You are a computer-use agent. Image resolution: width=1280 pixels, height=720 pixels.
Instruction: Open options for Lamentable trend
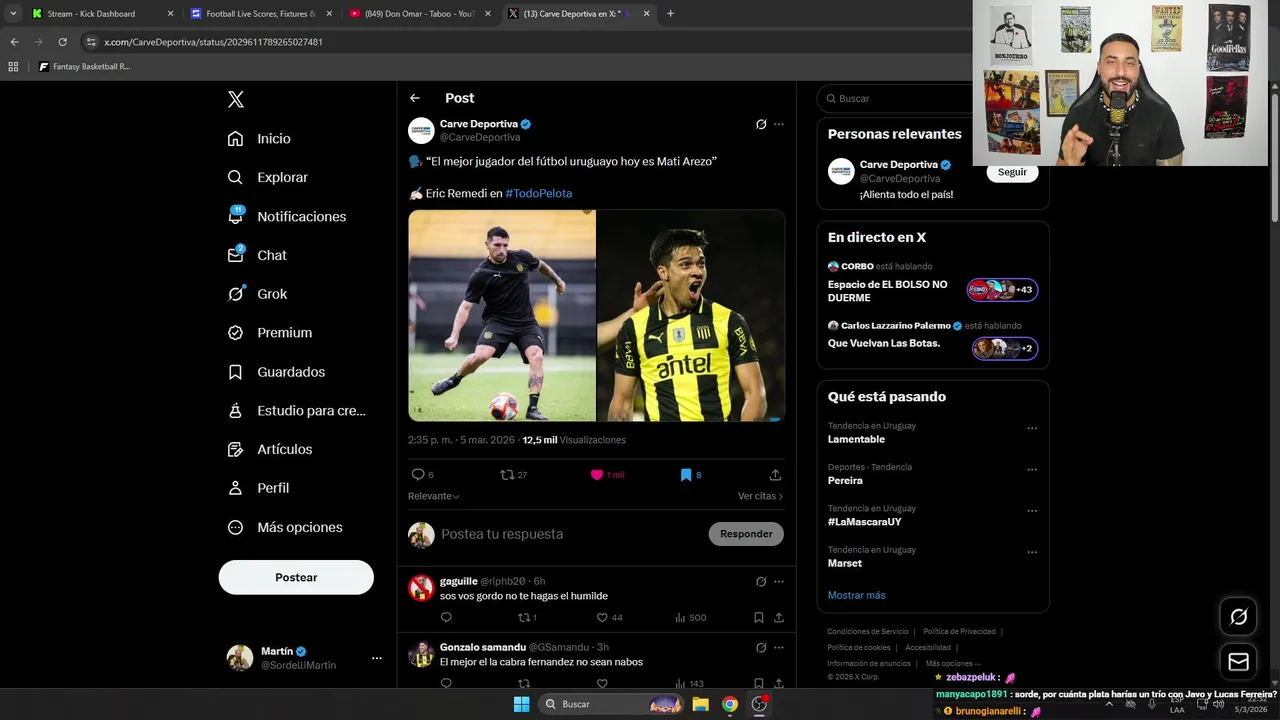1032,429
